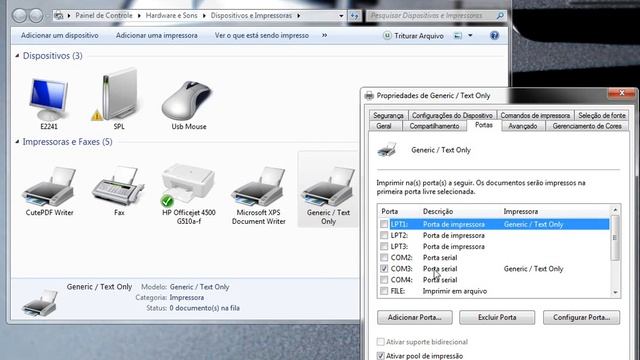Click Adicionar um dispositivo
The width and height of the screenshot is (640, 360).
60,36
